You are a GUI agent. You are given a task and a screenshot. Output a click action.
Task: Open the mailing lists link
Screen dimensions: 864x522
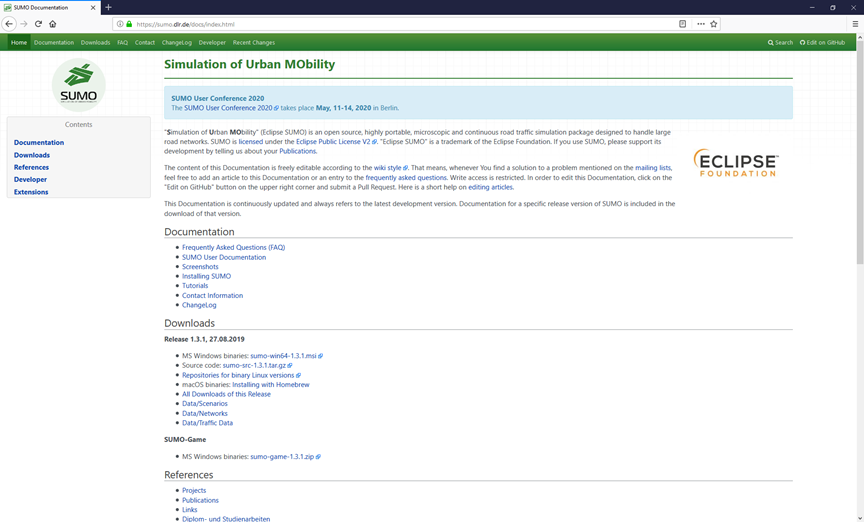pyautogui.click(x=653, y=168)
